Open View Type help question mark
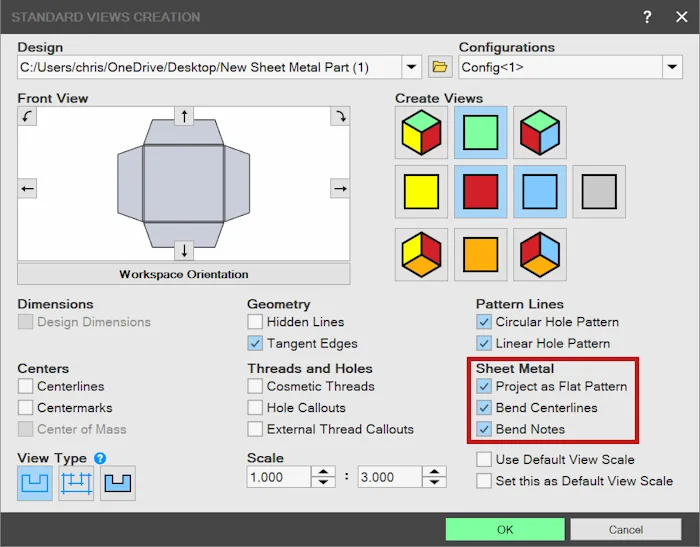This screenshot has height=547, width=700. point(100,458)
